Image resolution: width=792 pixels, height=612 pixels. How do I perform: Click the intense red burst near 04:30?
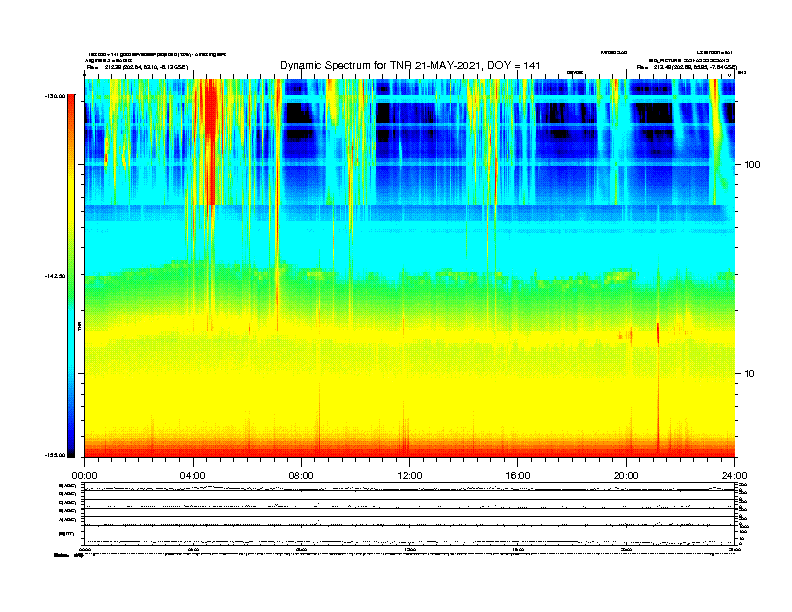210,141
